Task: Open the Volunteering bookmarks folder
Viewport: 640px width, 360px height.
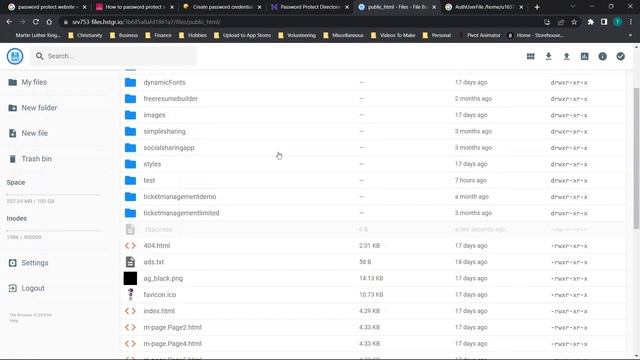Action: tap(297, 36)
